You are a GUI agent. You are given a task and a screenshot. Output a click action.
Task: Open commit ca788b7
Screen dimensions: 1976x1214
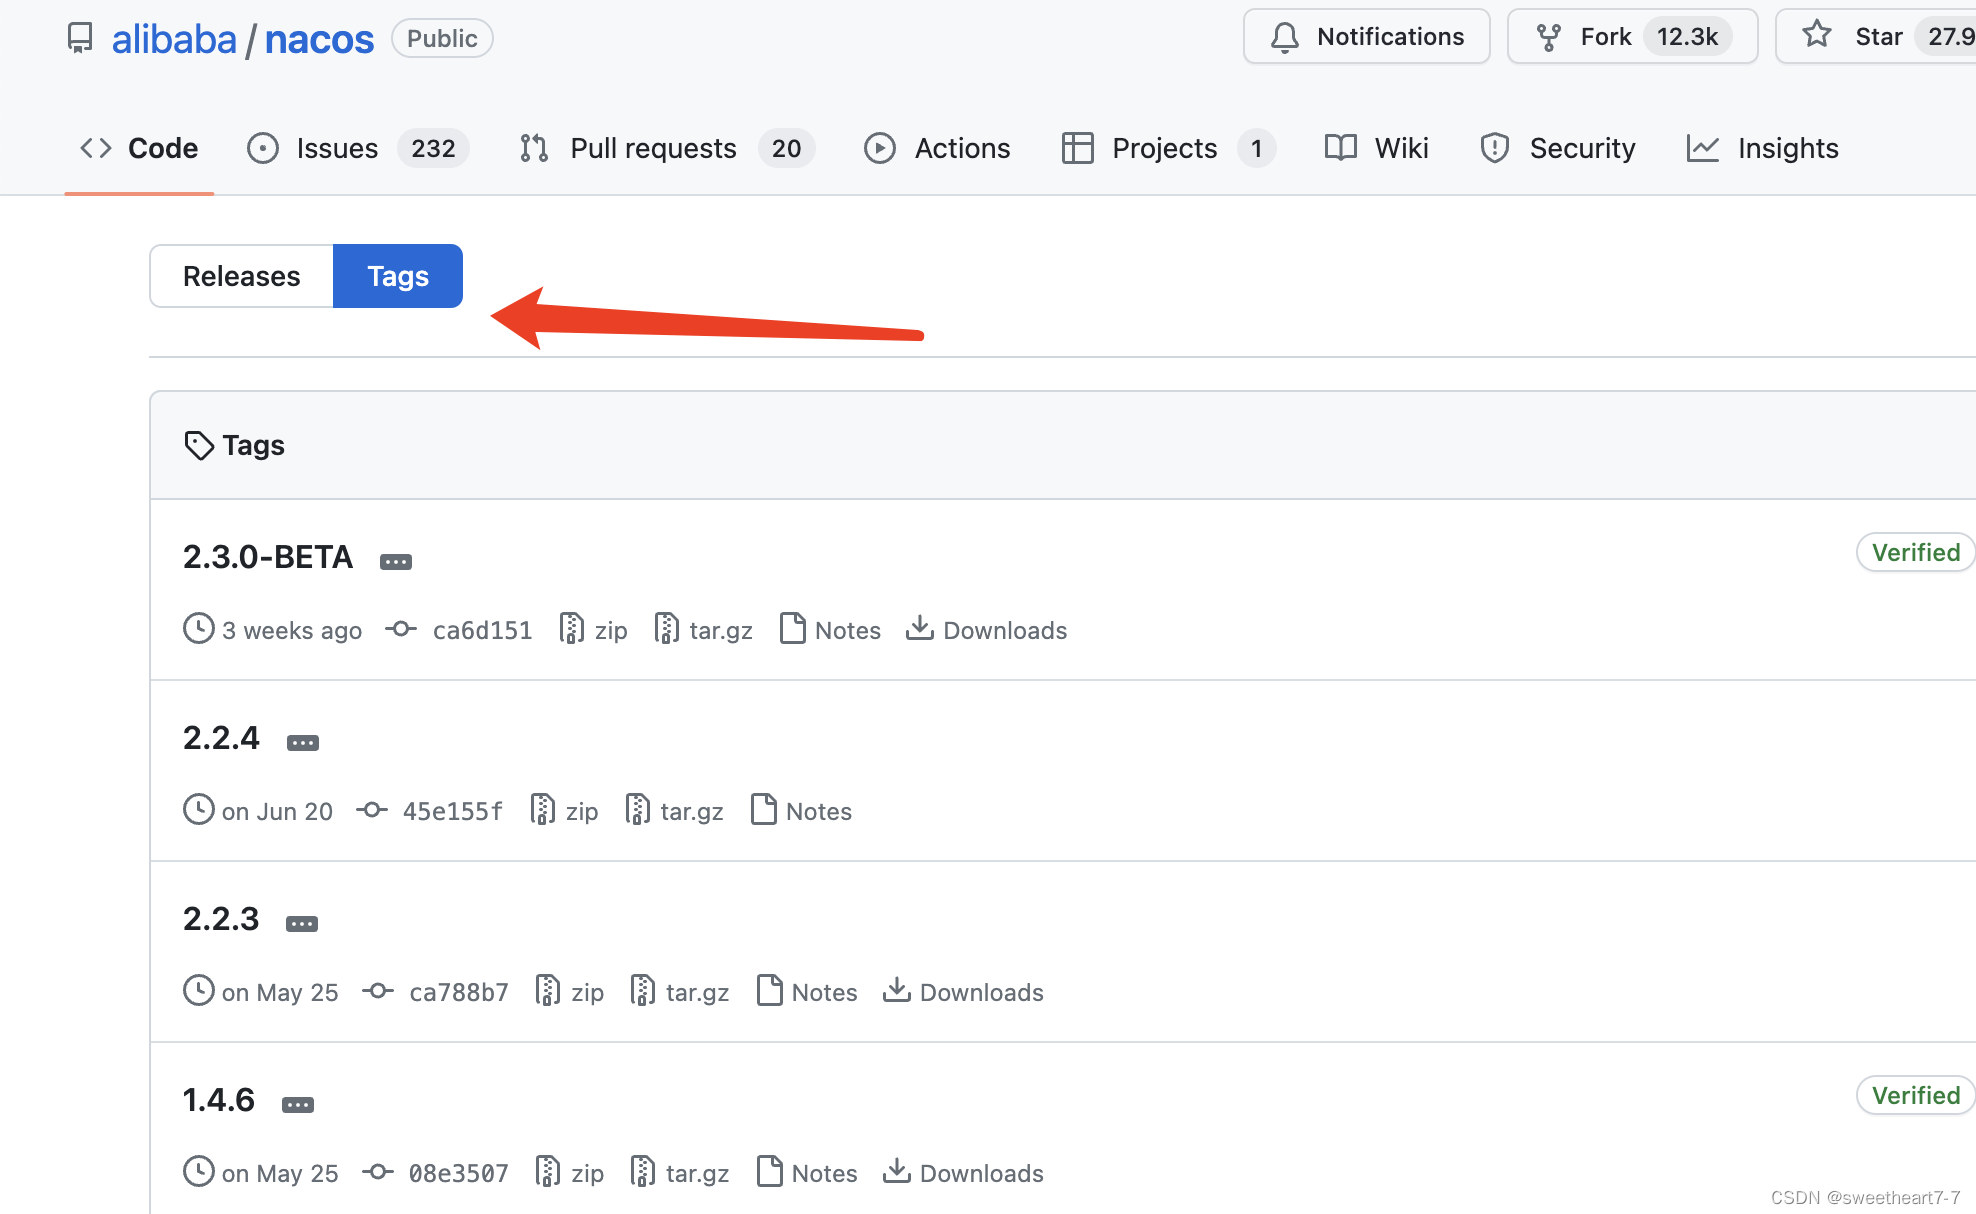(459, 992)
